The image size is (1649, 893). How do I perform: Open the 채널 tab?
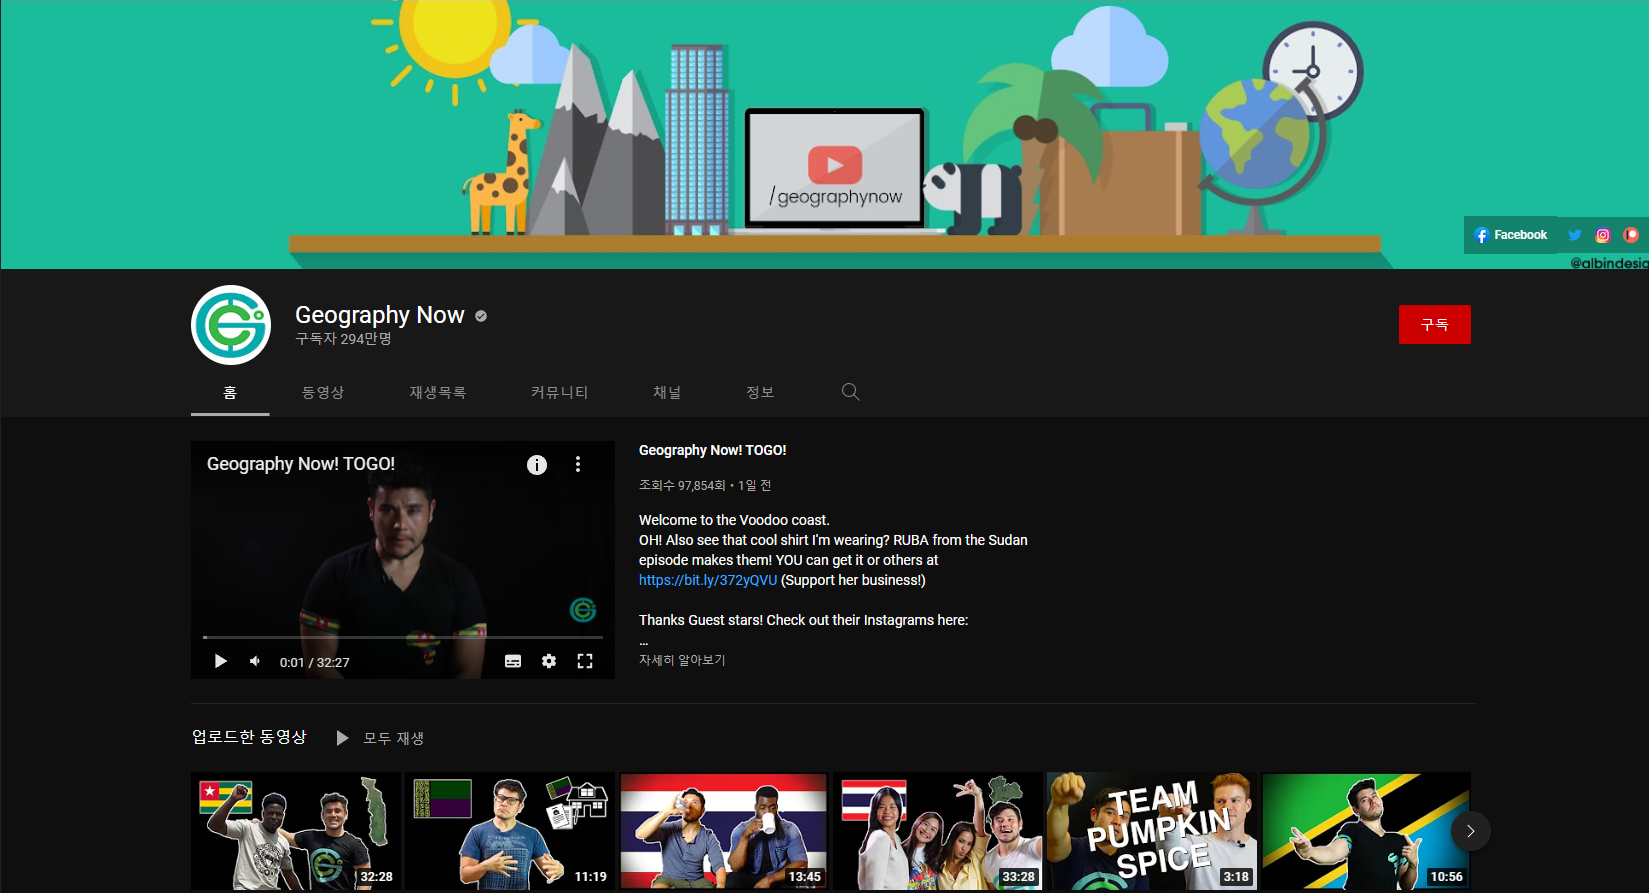tap(667, 392)
